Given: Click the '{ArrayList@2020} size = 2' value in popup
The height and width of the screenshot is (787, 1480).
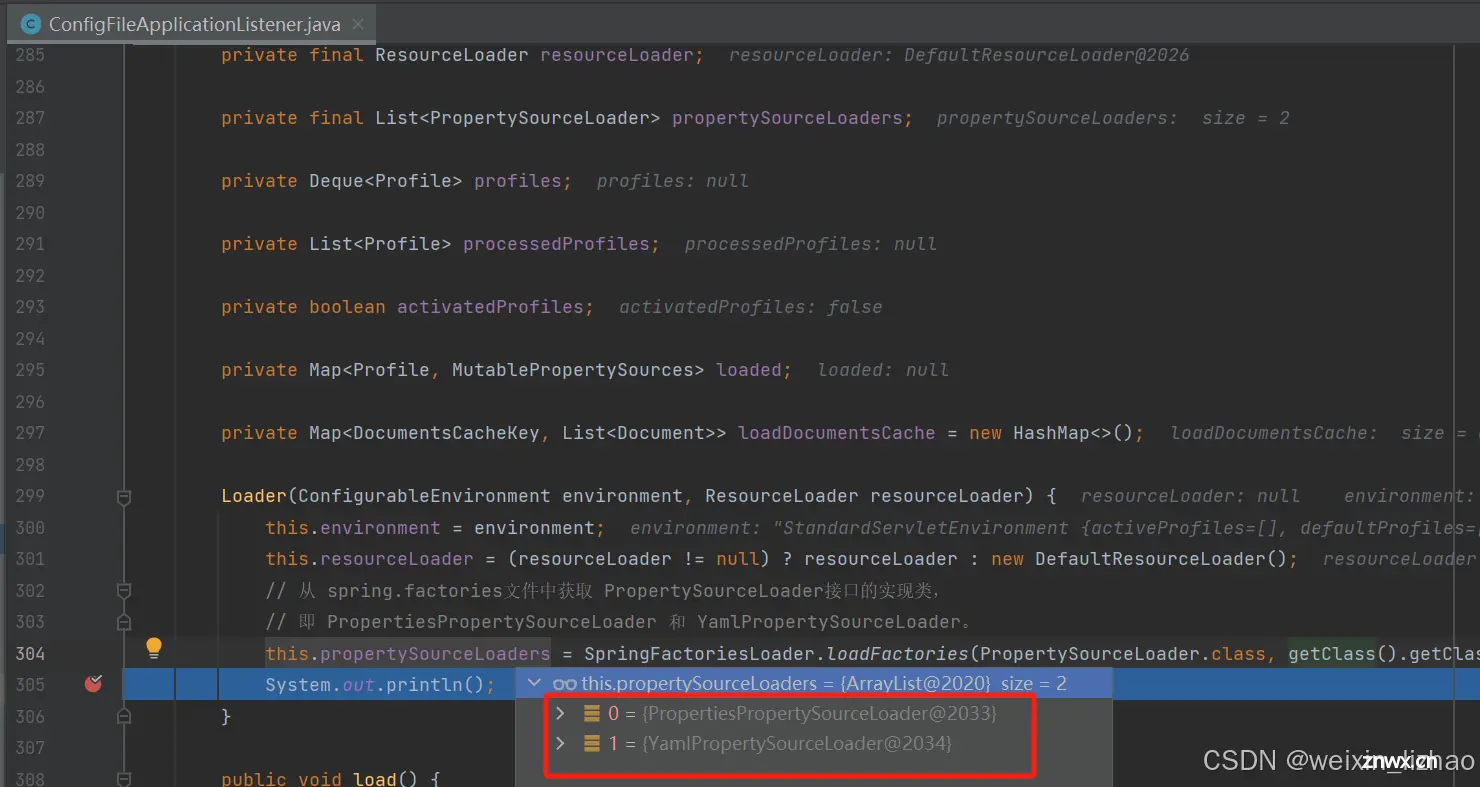Looking at the screenshot, I should pos(953,684).
